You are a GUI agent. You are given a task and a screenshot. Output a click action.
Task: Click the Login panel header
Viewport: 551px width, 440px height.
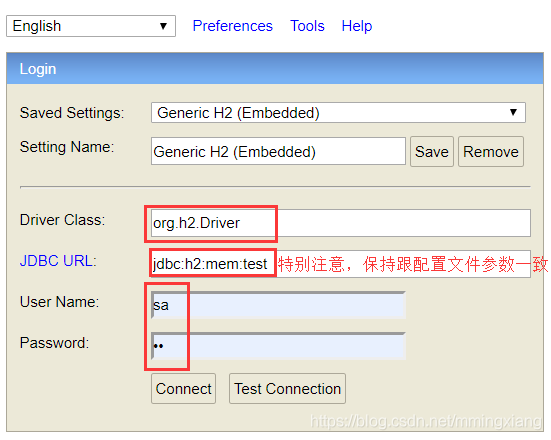click(275, 69)
